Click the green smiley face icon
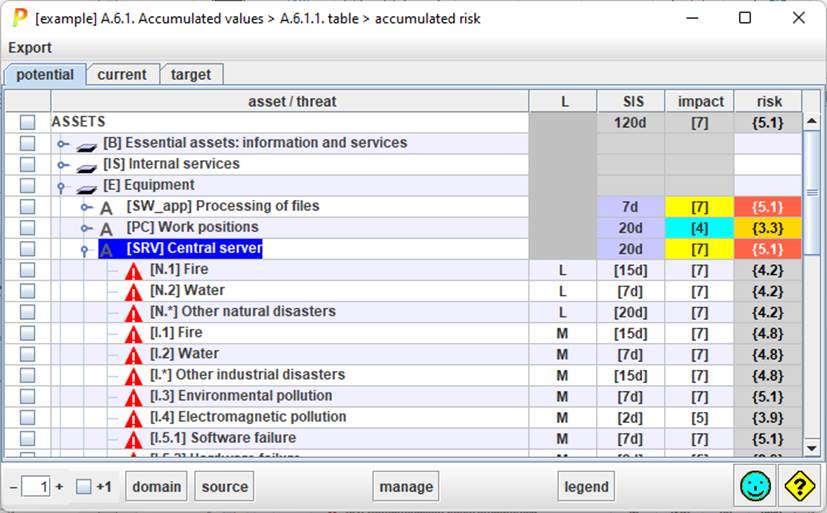The image size is (827, 513). tap(755, 486)
